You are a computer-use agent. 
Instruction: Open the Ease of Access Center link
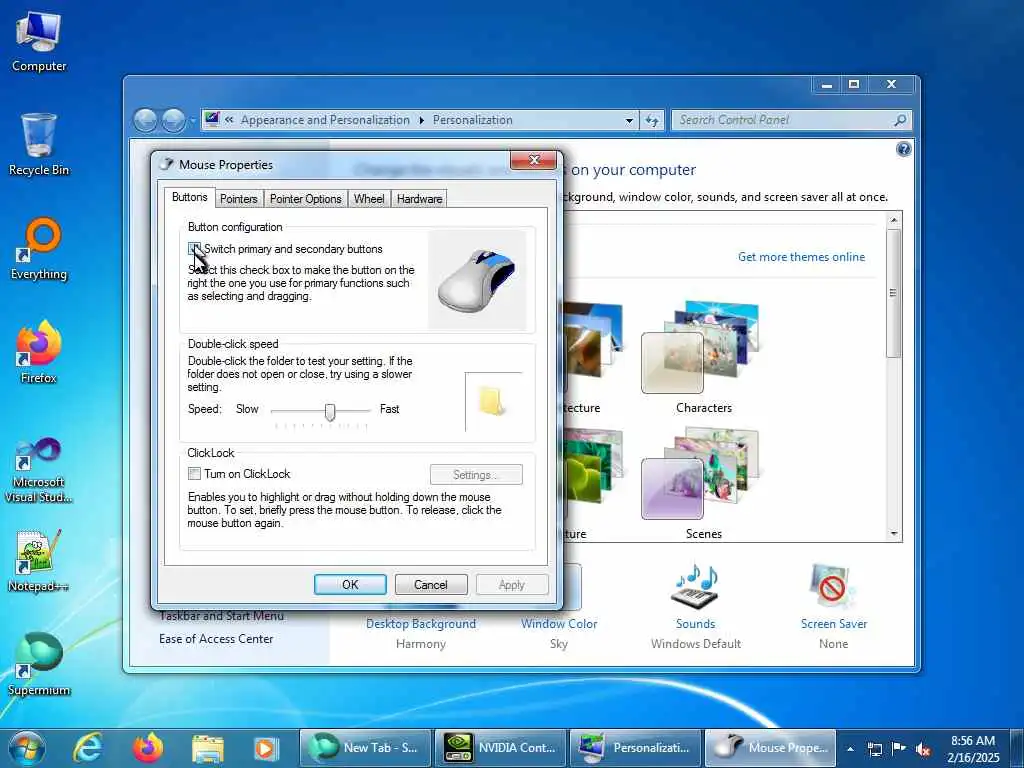coord(216,639)
